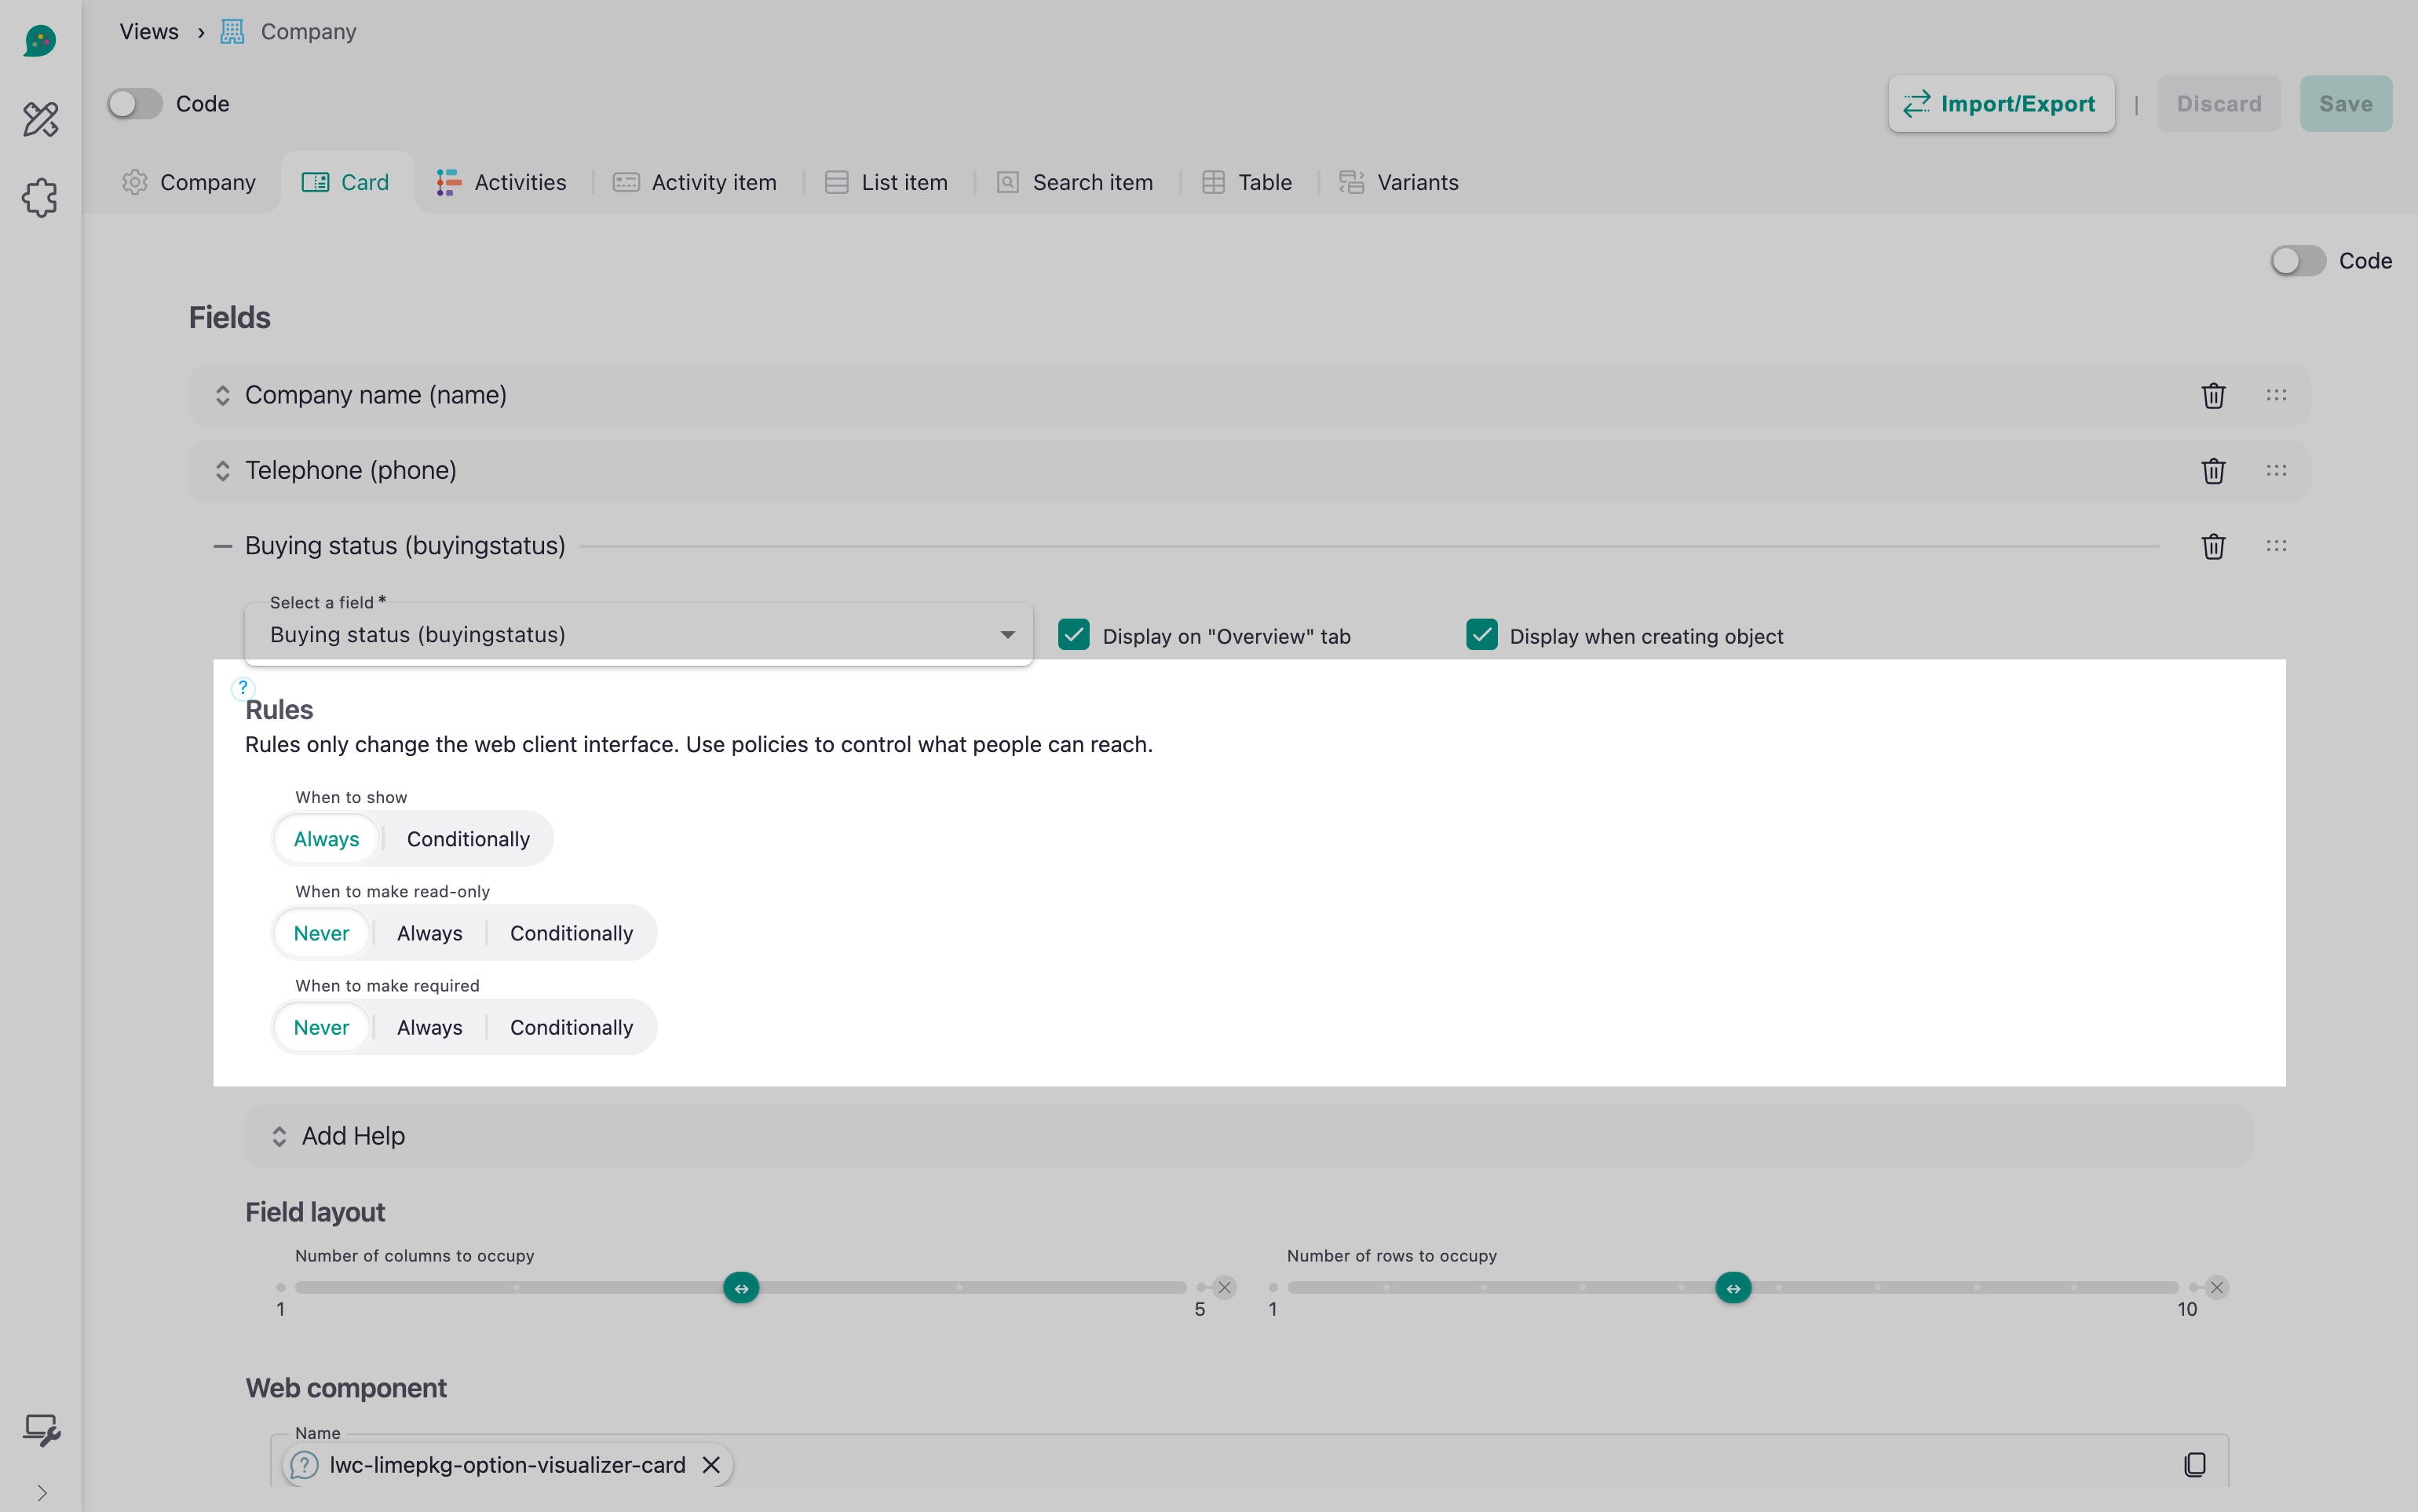Open the Select a field dropdown

pyautogui.click(x=639, y=634)
